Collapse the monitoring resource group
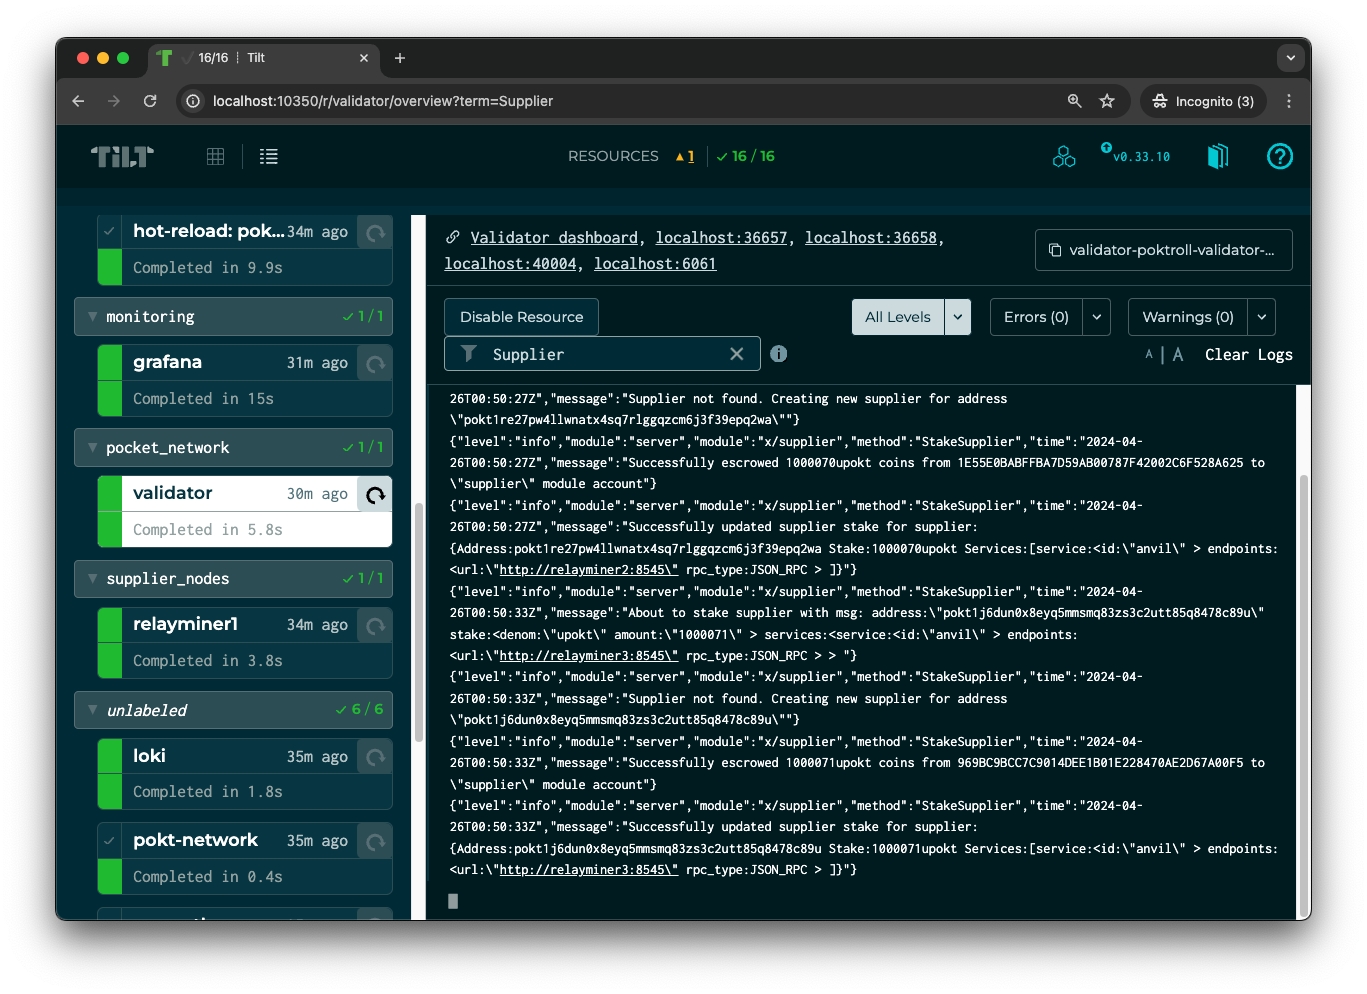 pos(93,317)
